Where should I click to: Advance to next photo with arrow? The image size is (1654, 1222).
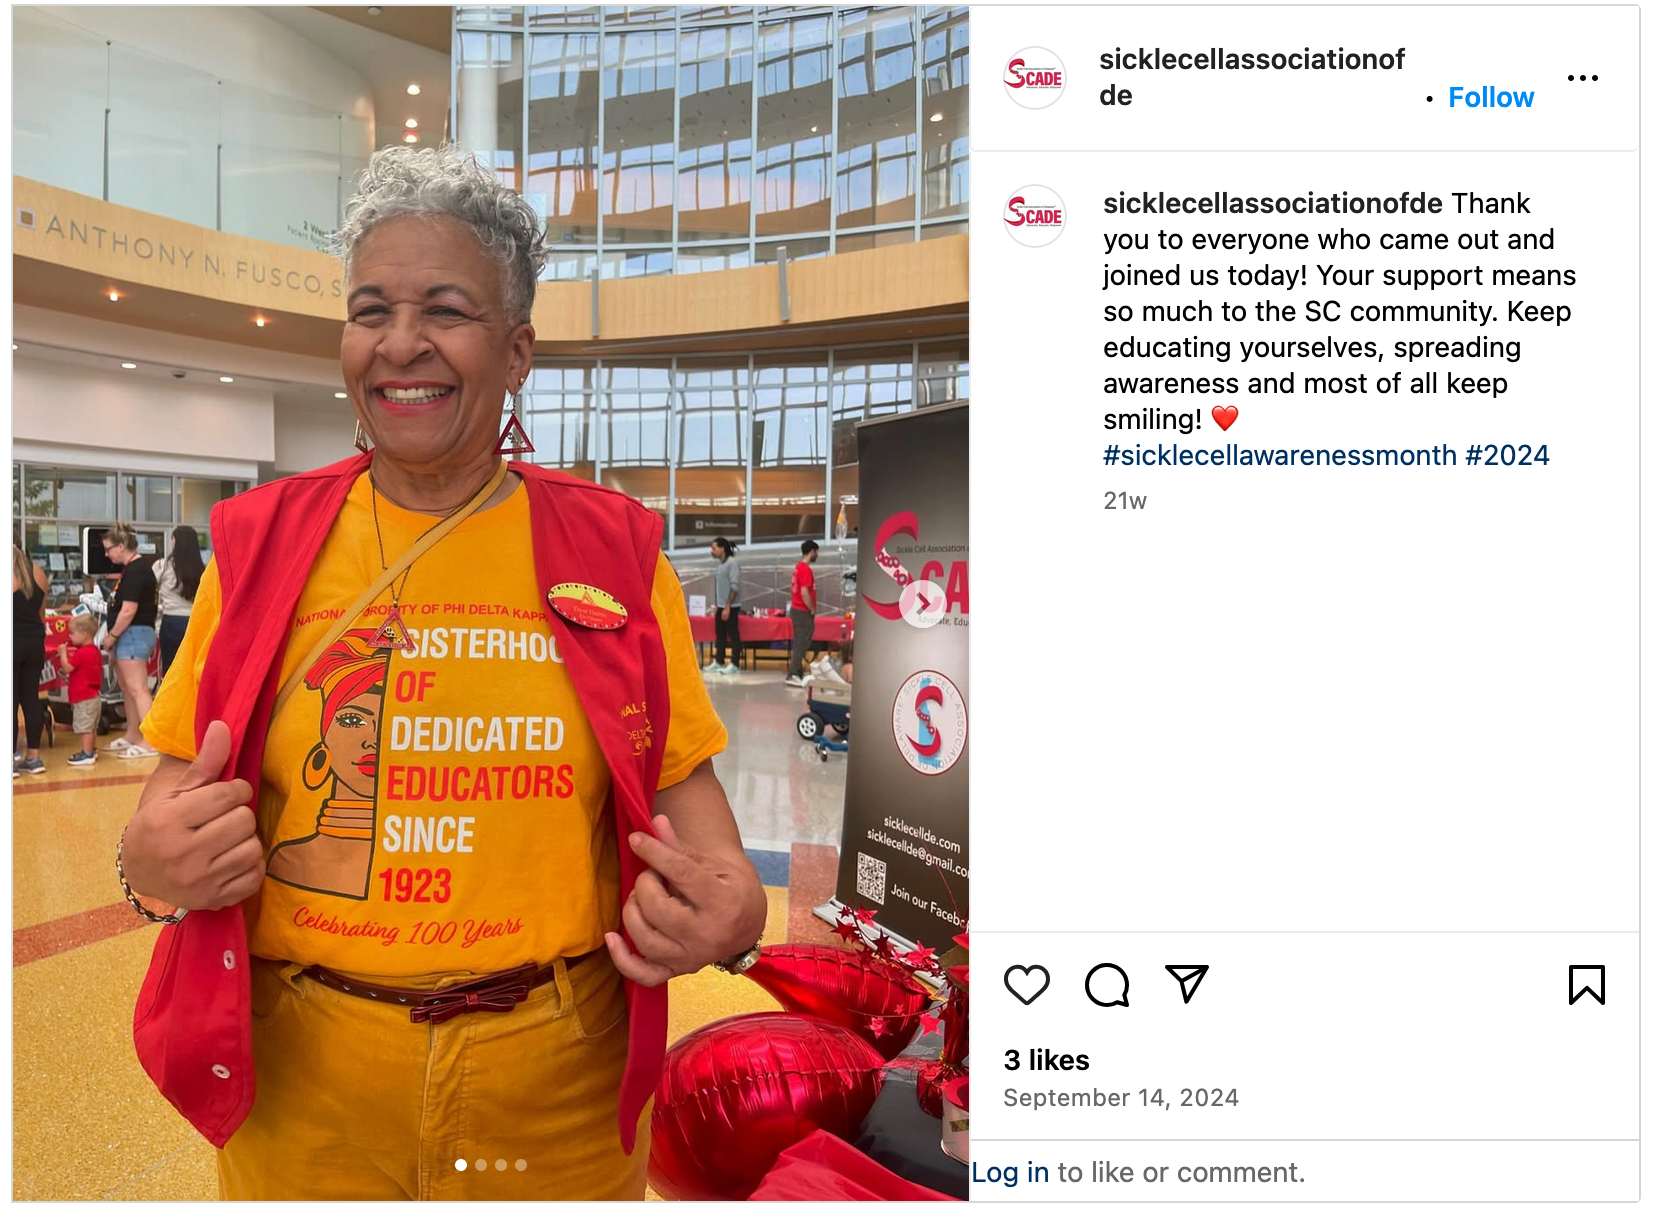923,603
